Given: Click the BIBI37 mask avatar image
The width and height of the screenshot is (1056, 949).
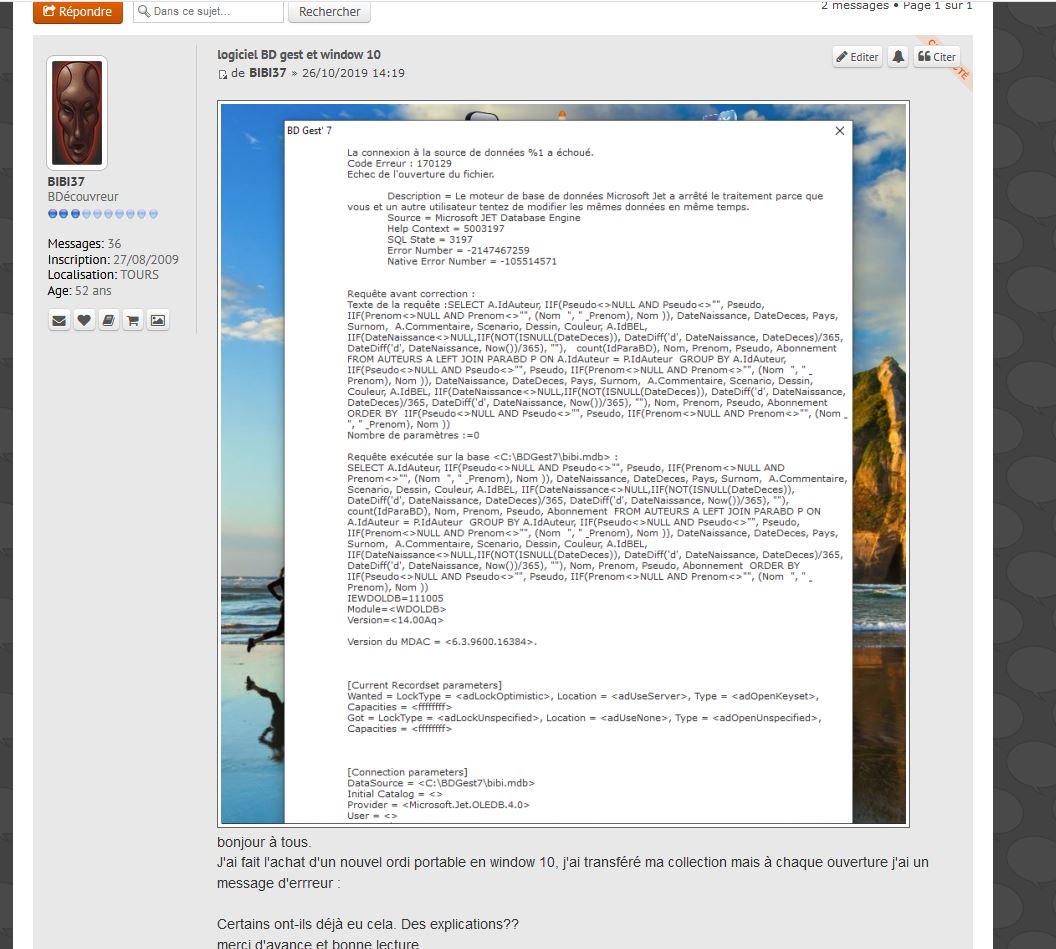Looking at the screenshot, I should coord(77,112).
